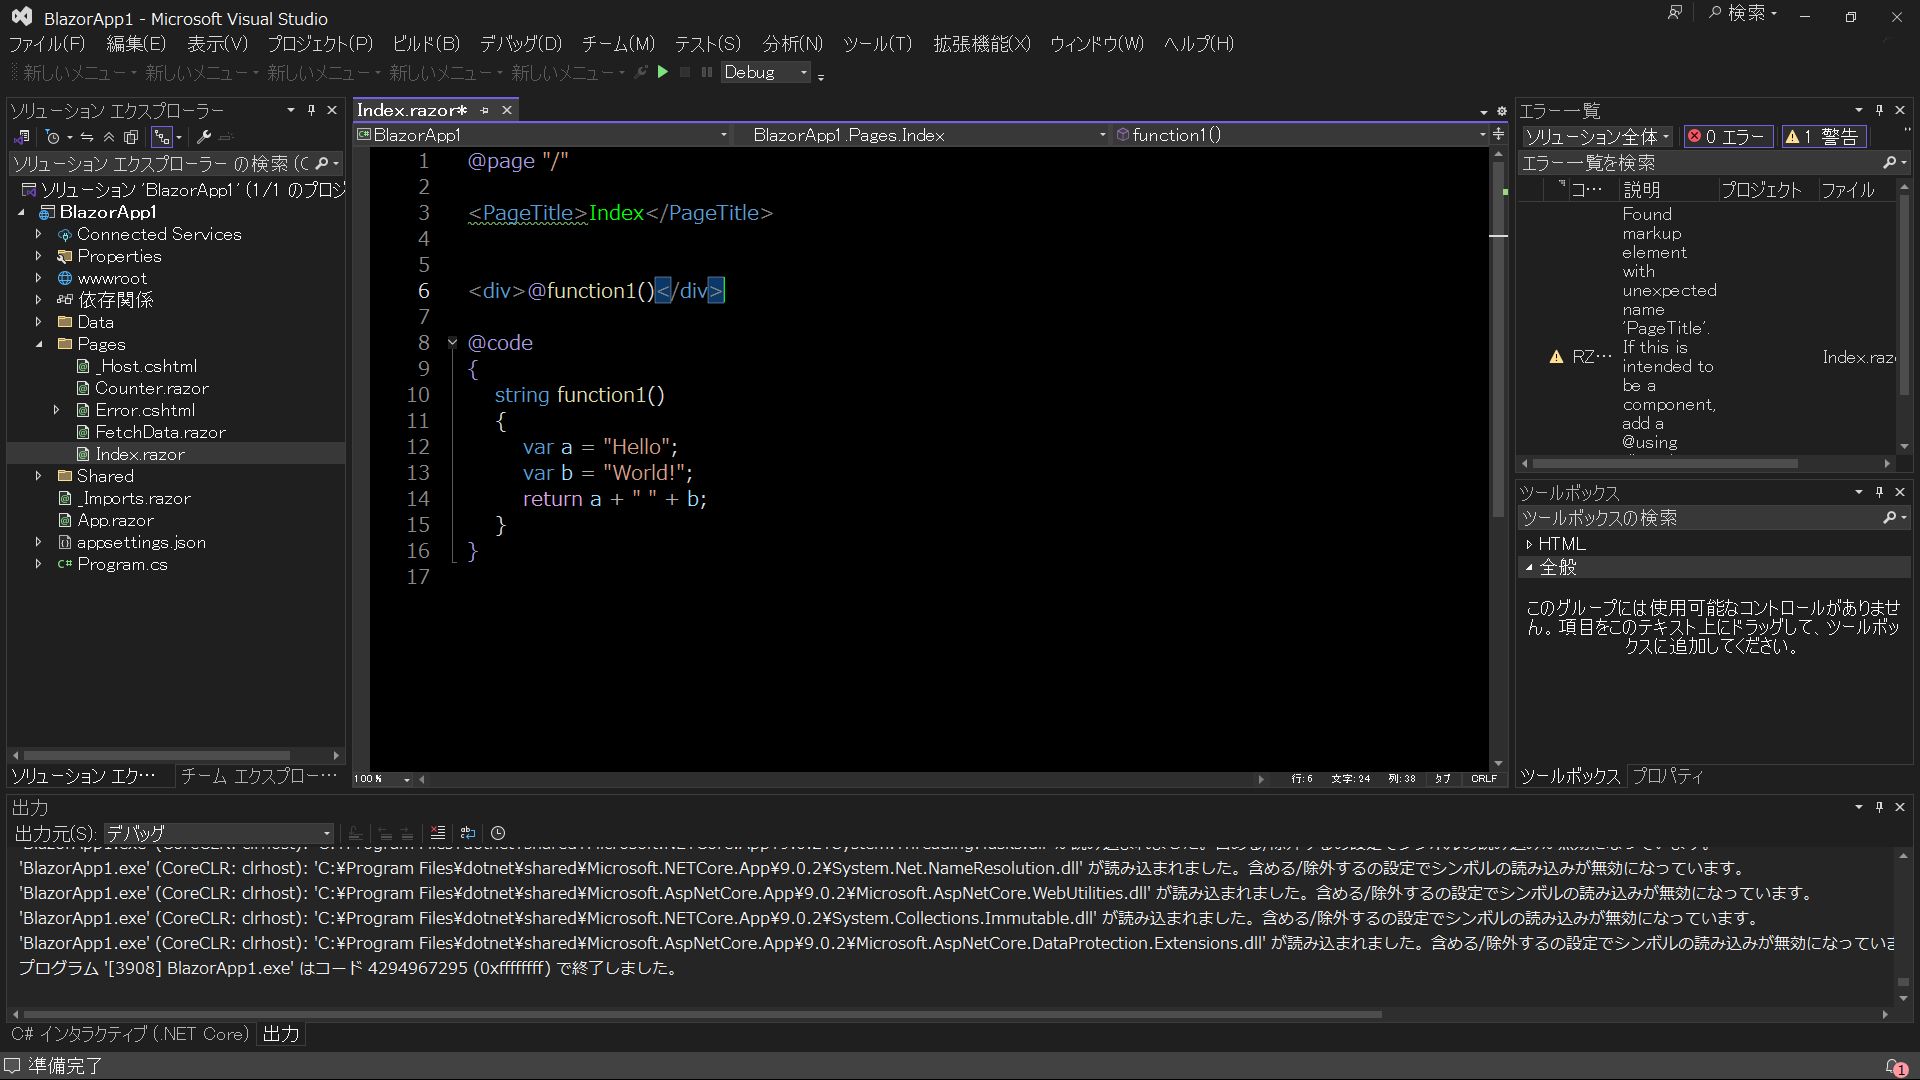Toggle word wrap in Output panel
The width and height of the screenshot is (1920, 1080).
(467, 833)
